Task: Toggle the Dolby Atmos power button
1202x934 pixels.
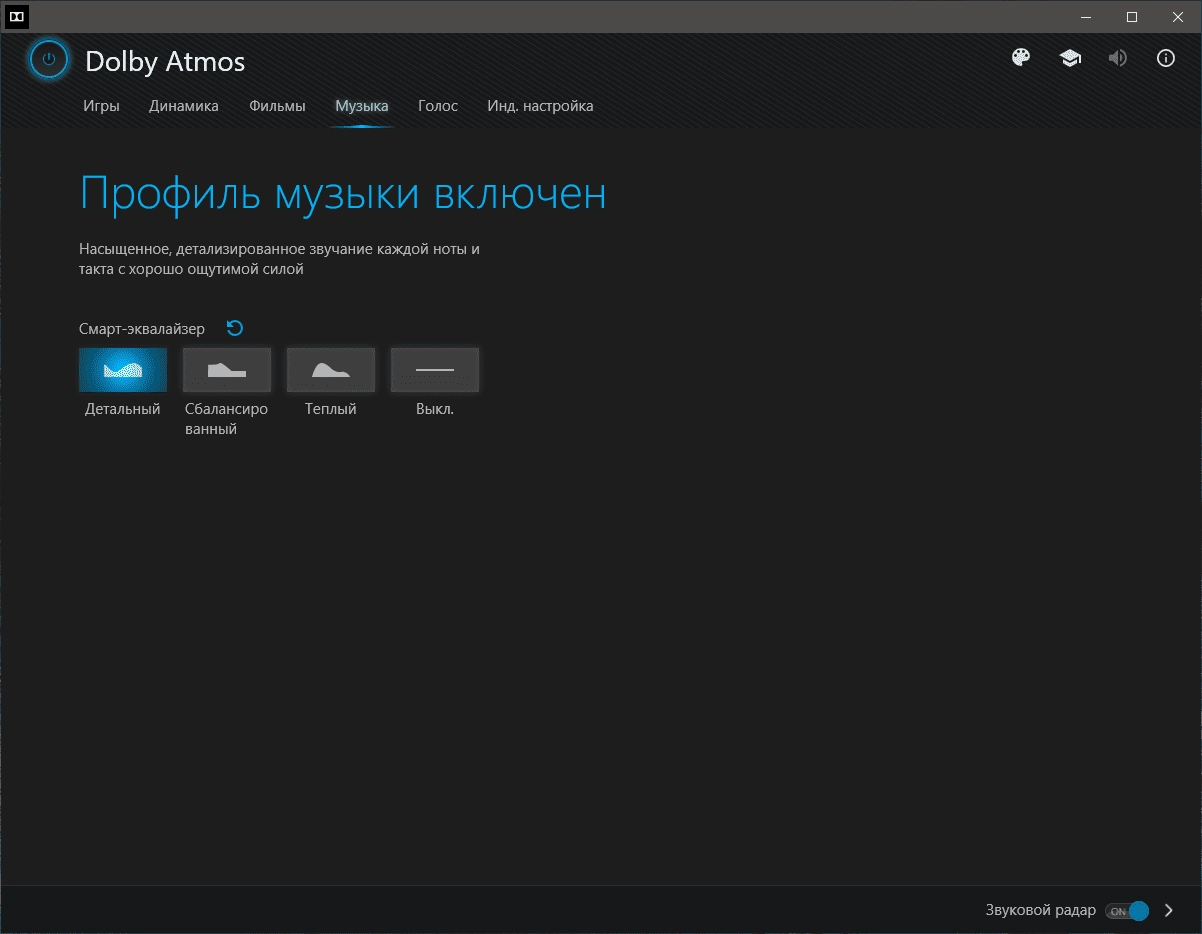Action: point(49,59)
